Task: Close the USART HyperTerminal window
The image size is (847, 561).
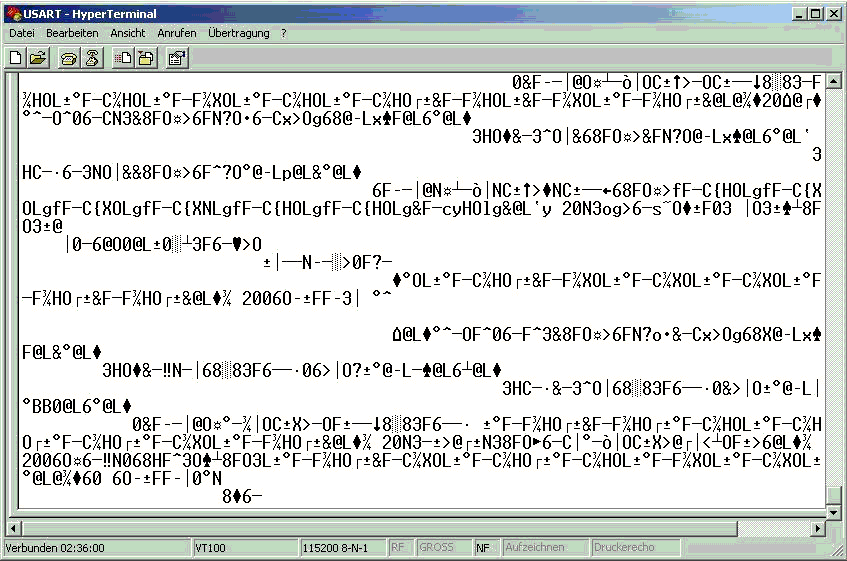Action: (833, 15)
